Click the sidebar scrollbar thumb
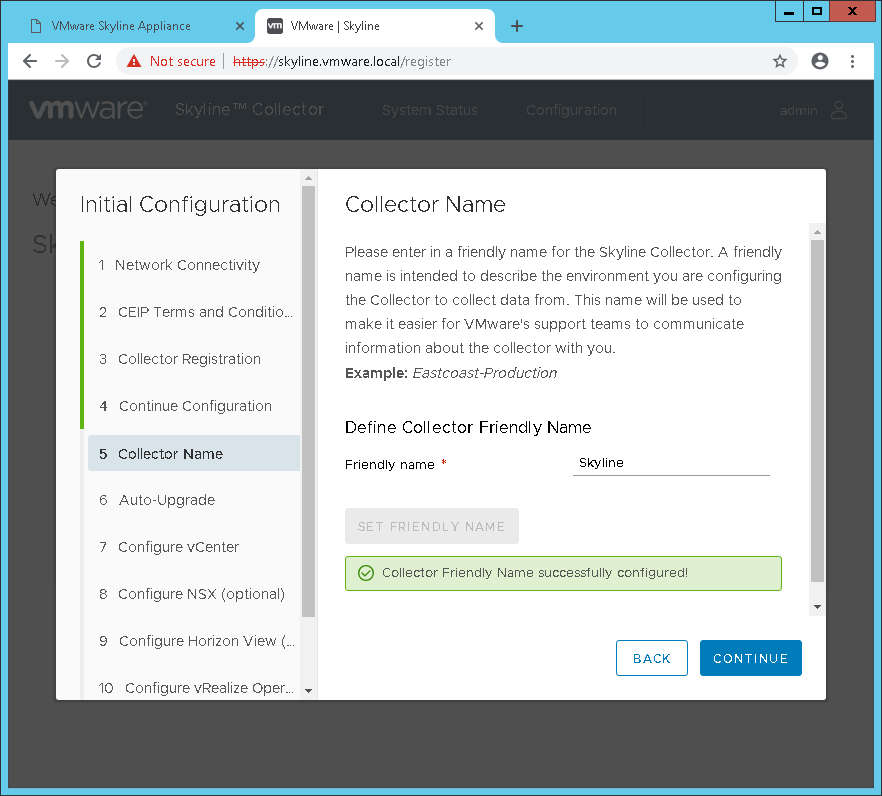This screenshot has width=882, height=796. (308, 402)
